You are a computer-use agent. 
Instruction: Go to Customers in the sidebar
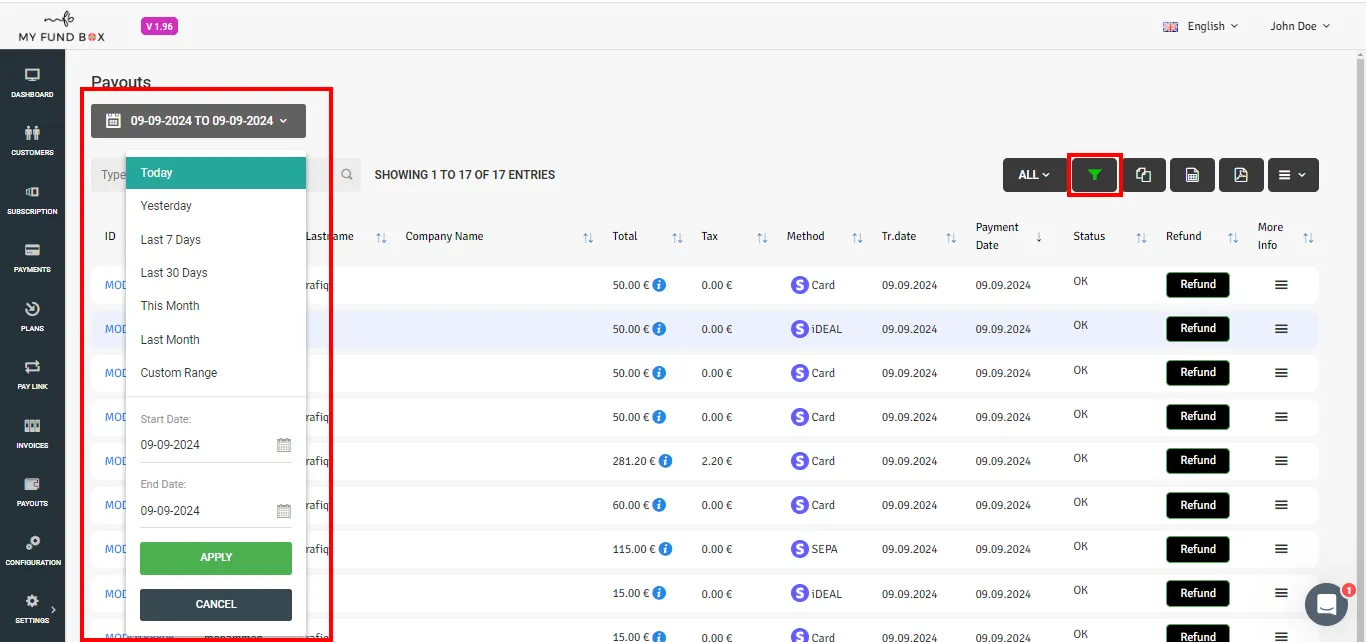(x=32, y=141)
